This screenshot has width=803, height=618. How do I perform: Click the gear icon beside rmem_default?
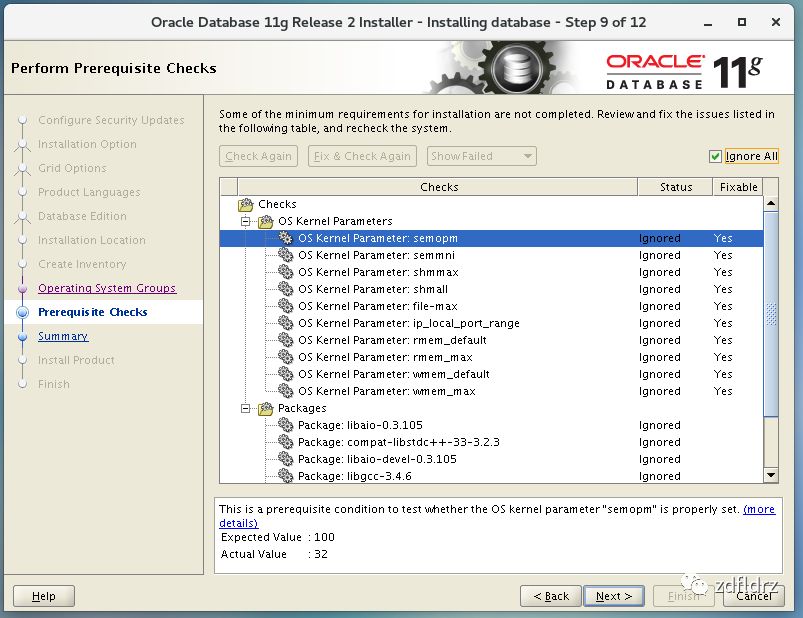point(285,340)
